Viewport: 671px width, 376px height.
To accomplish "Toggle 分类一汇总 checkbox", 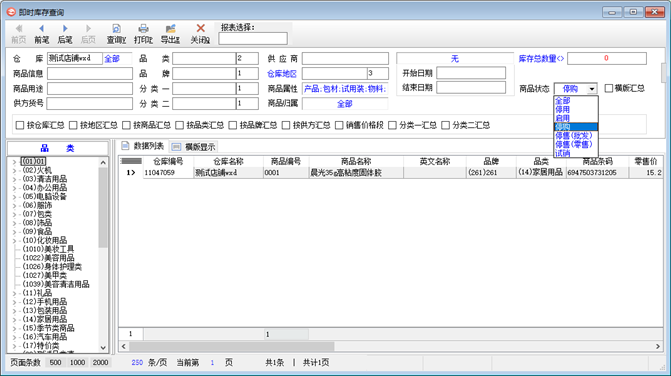I will point(392,125).
